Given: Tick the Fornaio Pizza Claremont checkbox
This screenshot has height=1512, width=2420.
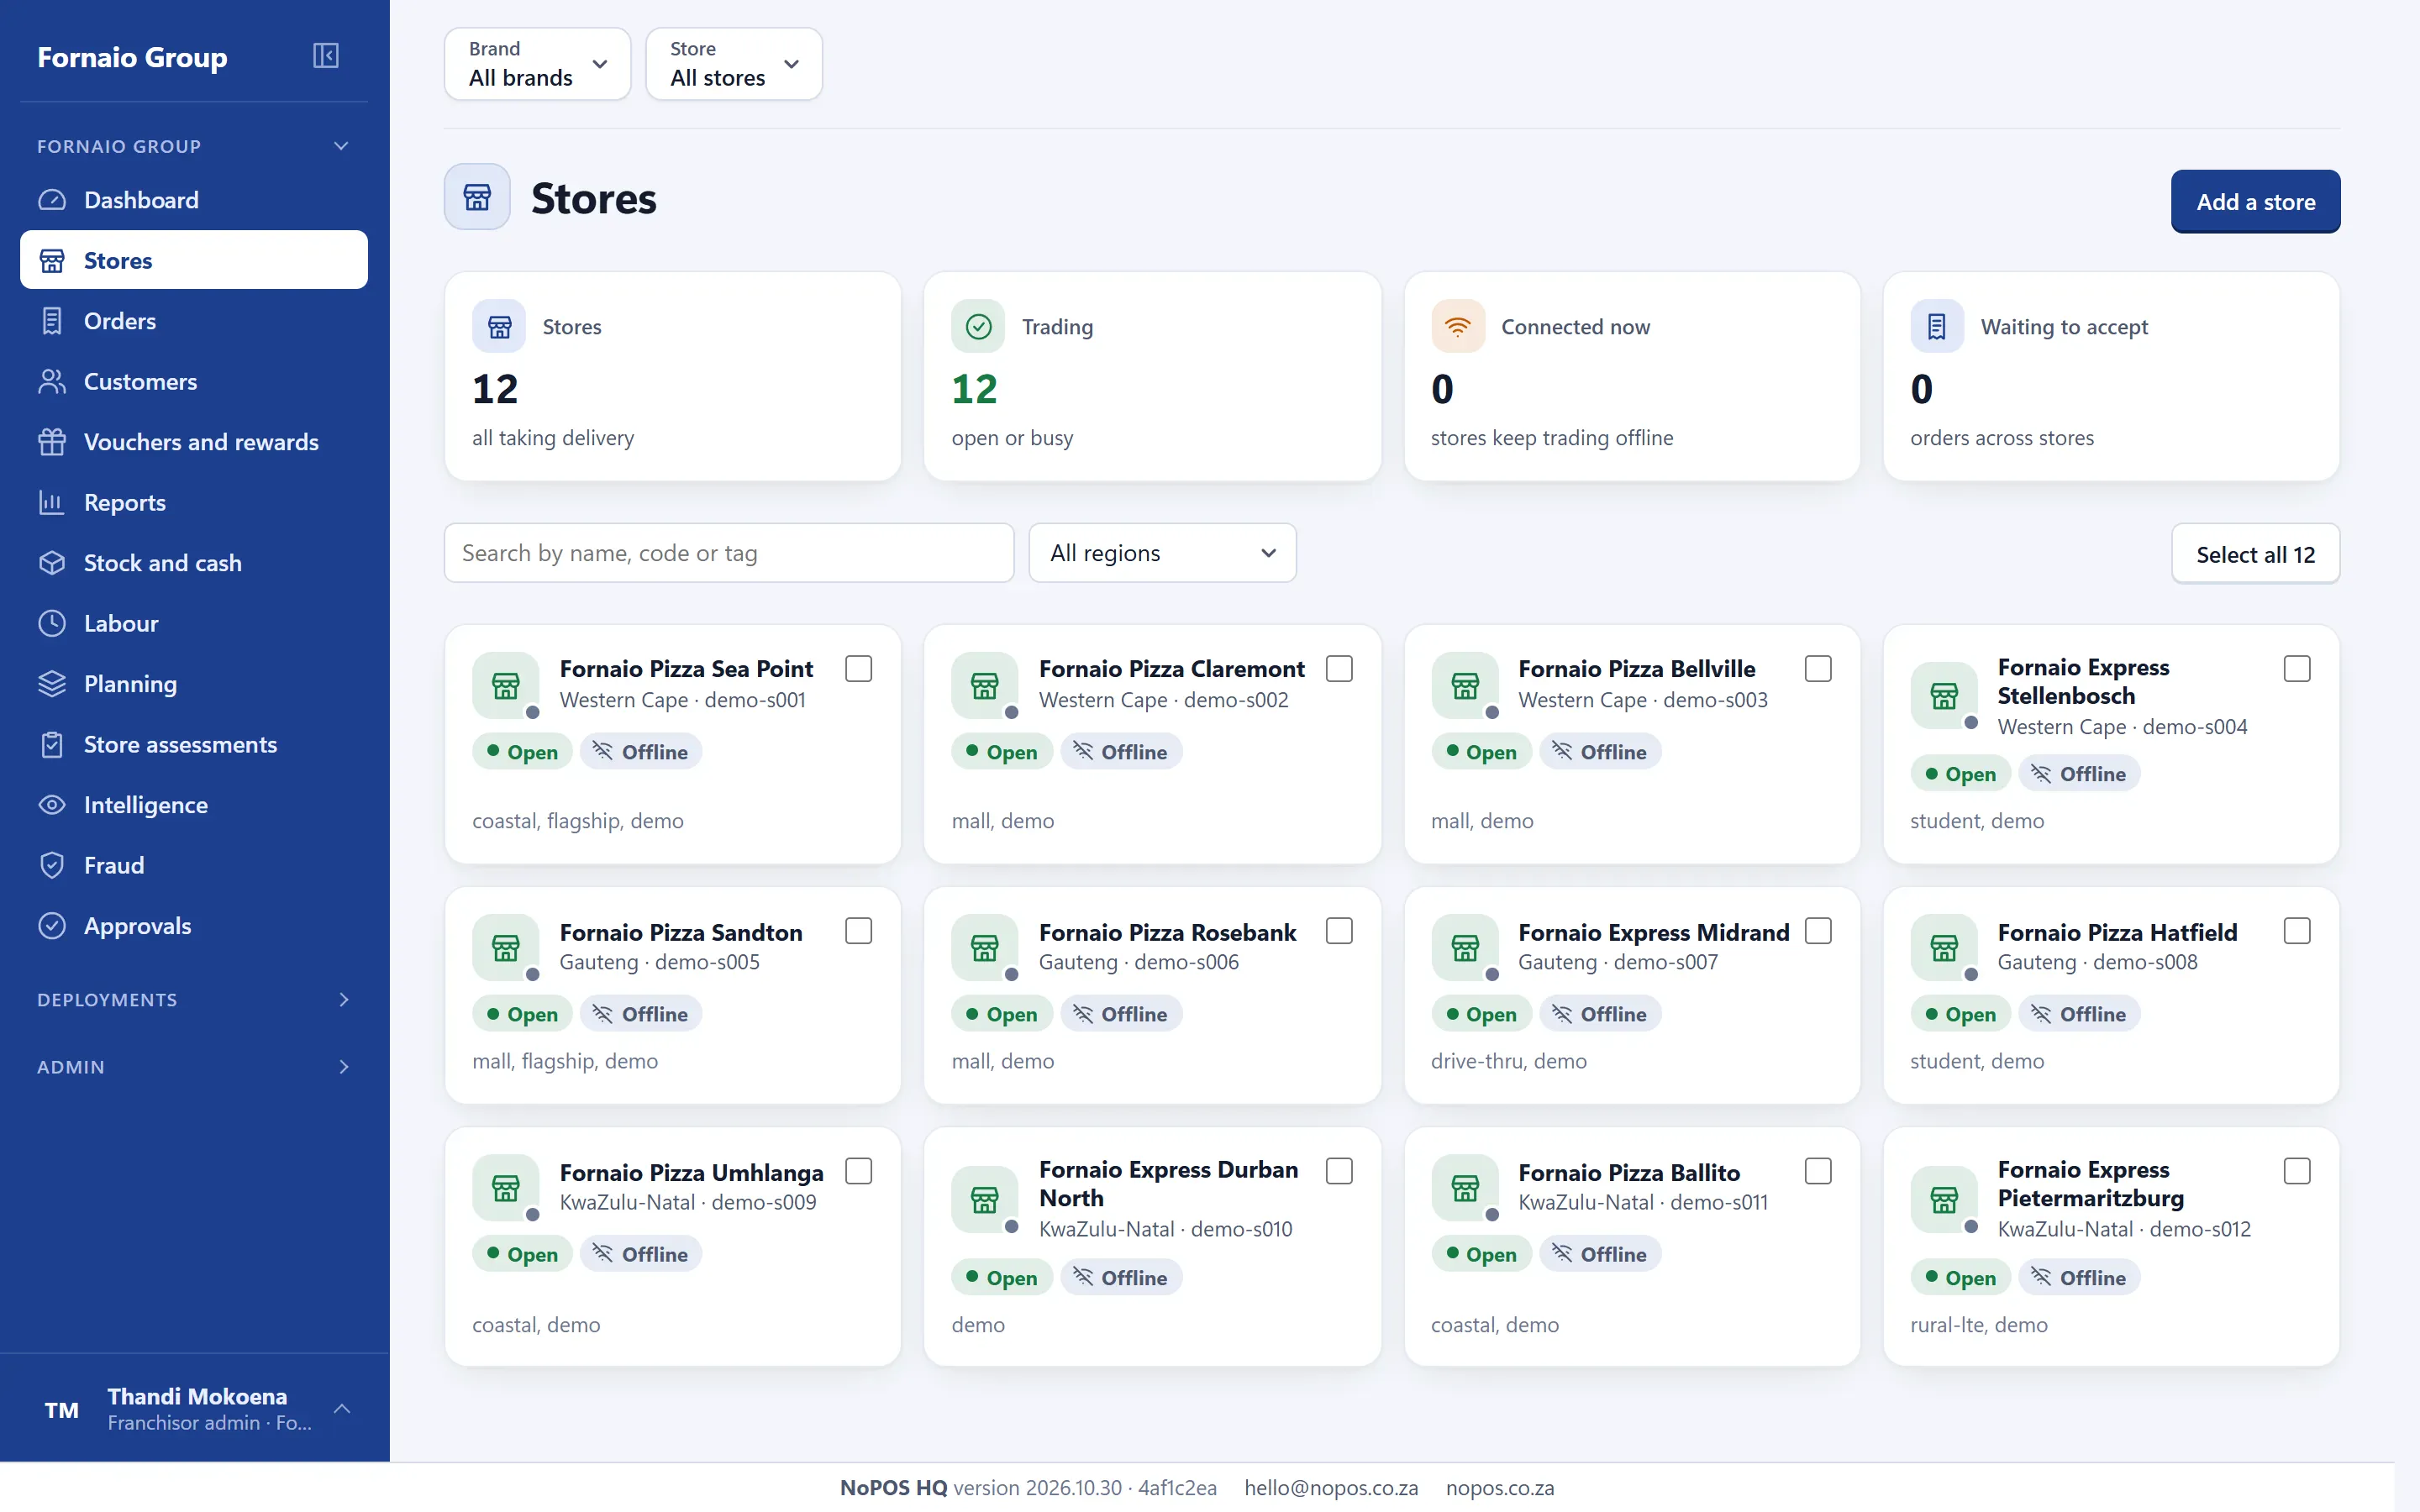Looking at the screenshot, I should [x=1339, y=668].
